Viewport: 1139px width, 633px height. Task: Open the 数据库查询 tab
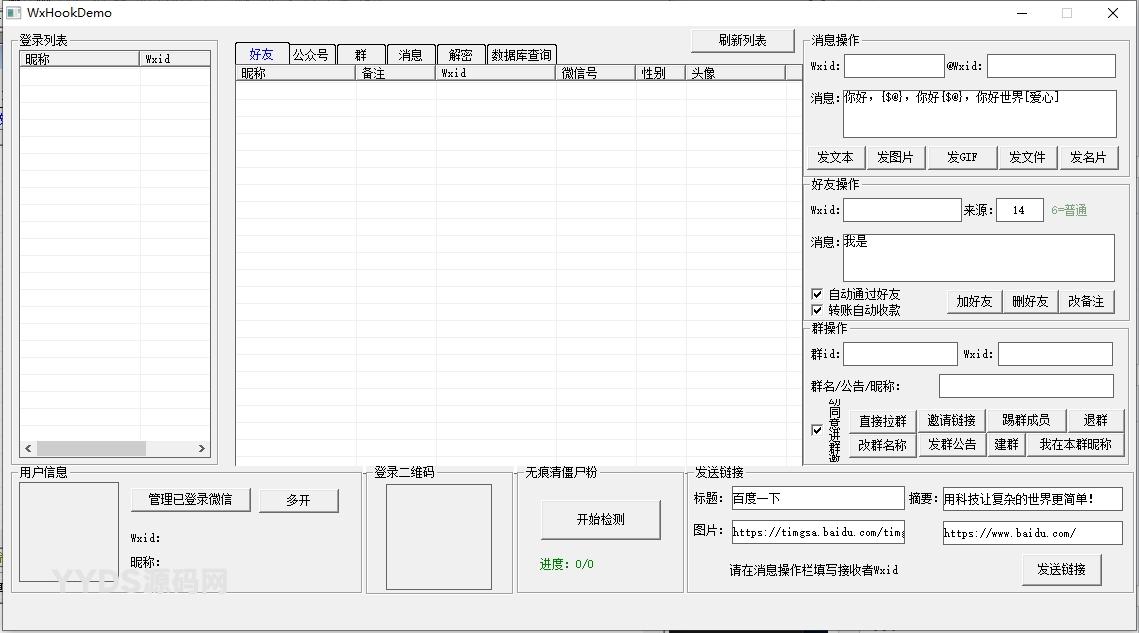click(x=521, y=55)
